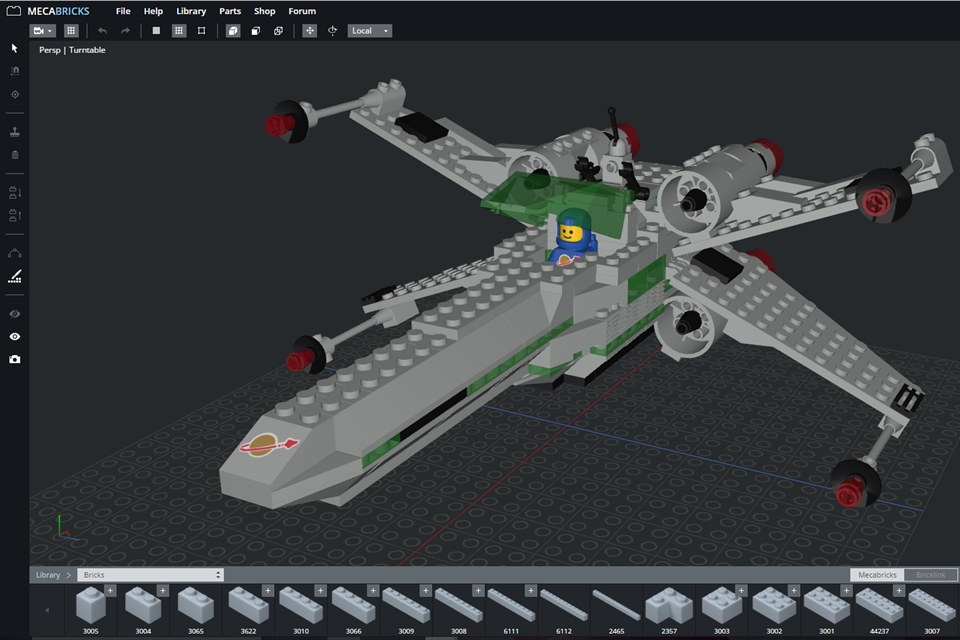Select the measure ruler tool
Image resolution: width=960 pixels, height=640 pixels.
click(x=15, y=276)
